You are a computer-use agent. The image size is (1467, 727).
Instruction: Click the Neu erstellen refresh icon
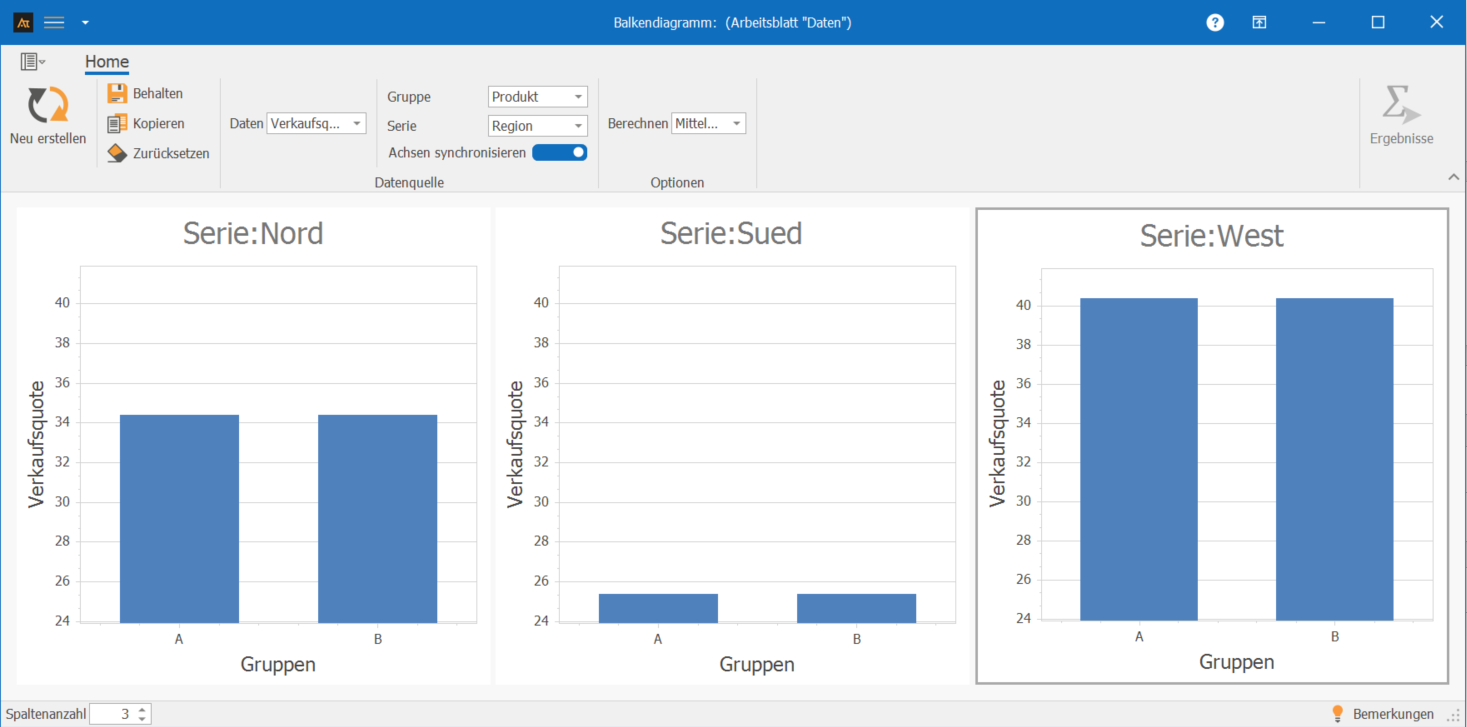[x=47, y=106]
